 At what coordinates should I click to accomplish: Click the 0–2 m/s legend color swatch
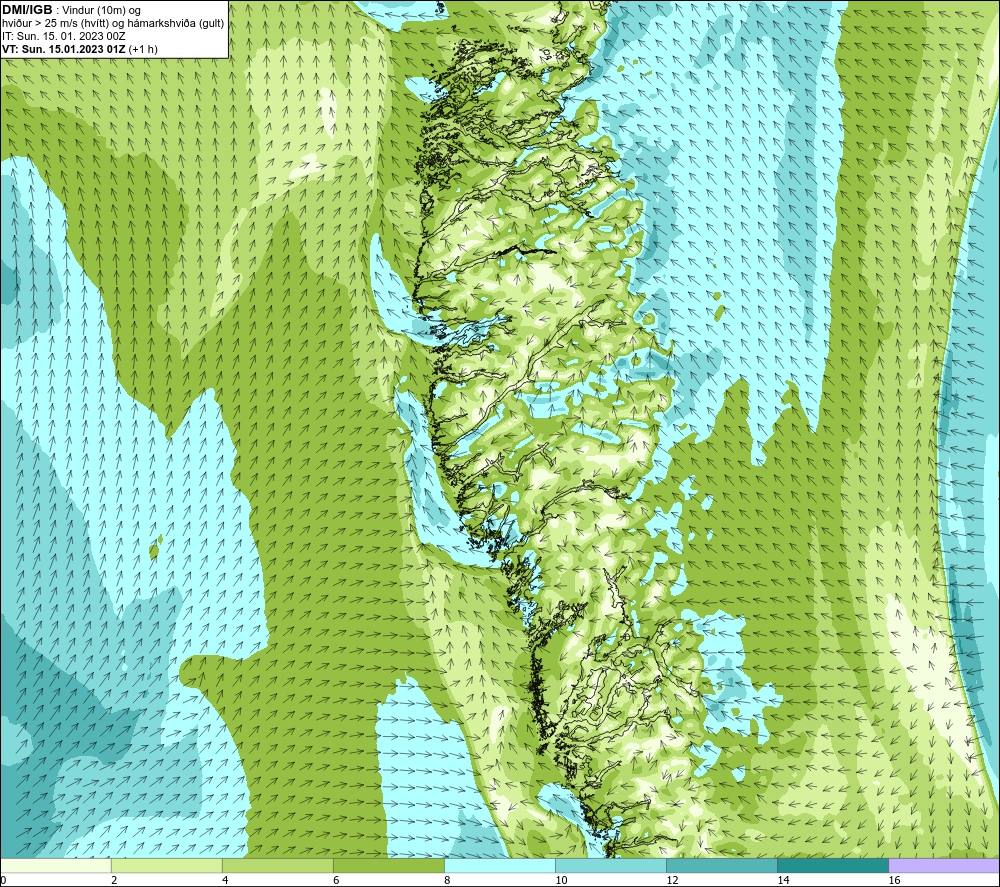pos(56,865)
